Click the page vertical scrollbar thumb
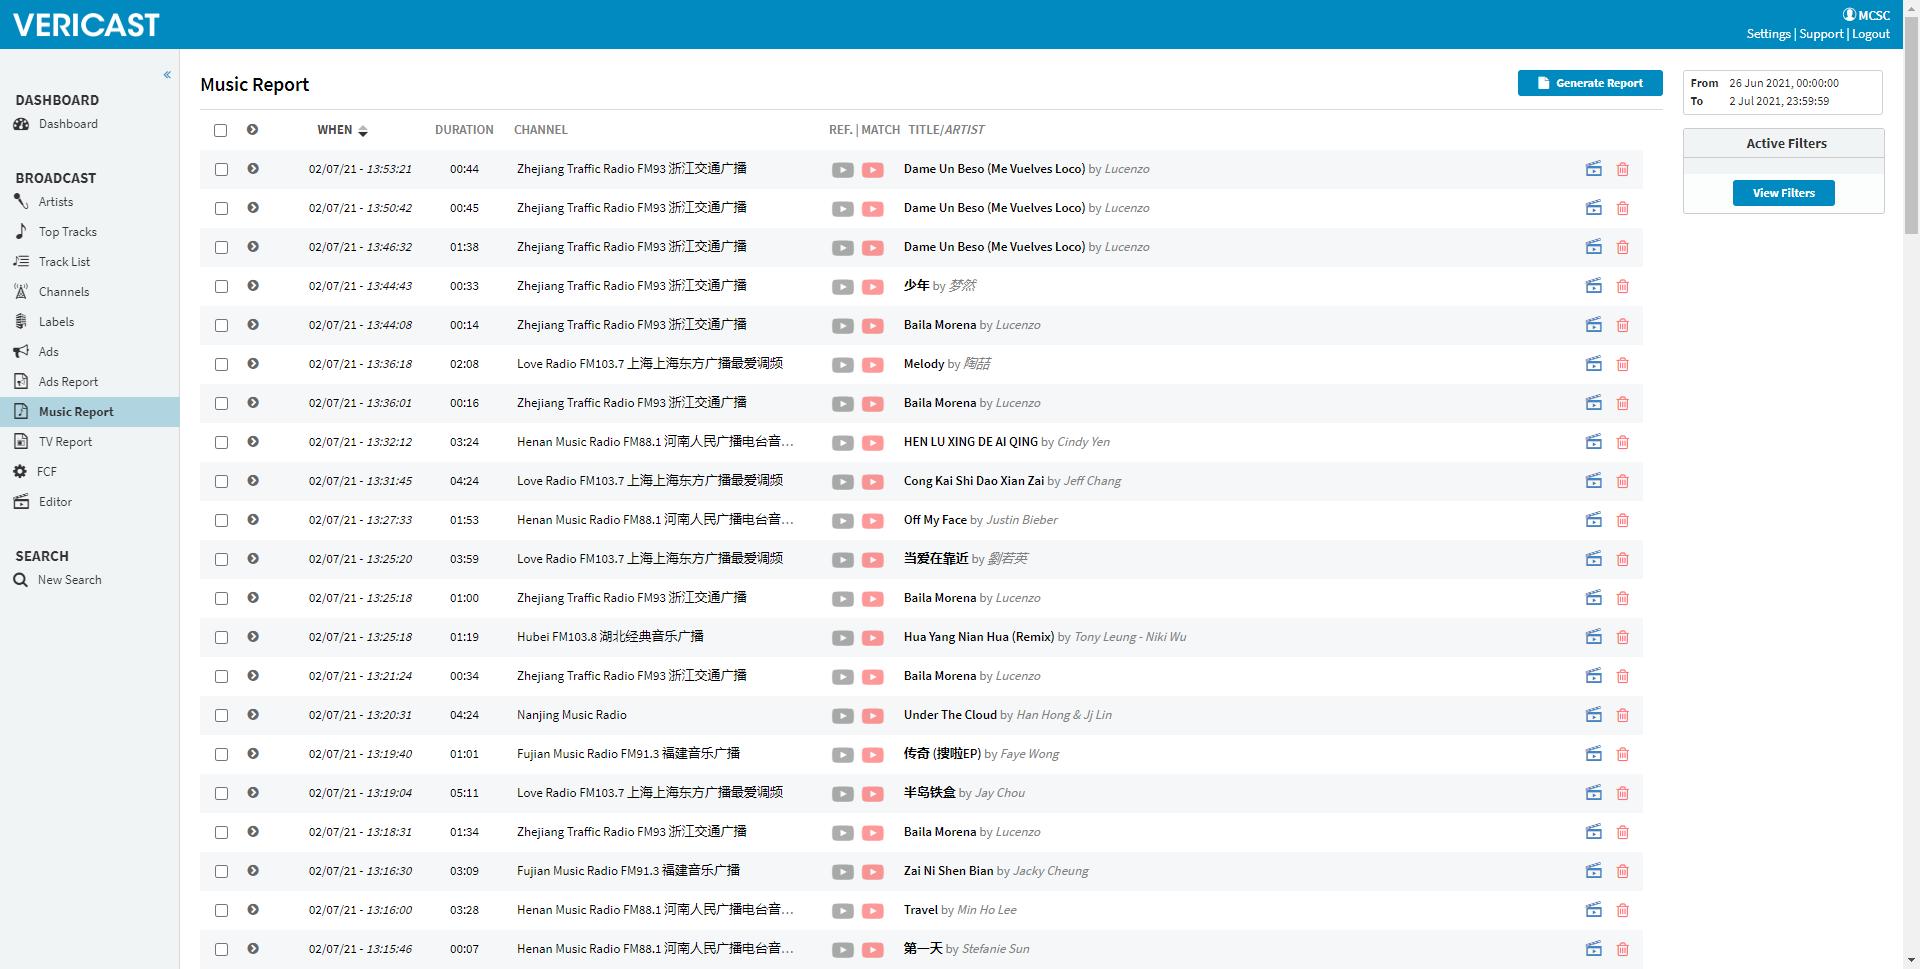Image resolution: width=1920 pixels, height=969 pixels. click(1911, 125)
